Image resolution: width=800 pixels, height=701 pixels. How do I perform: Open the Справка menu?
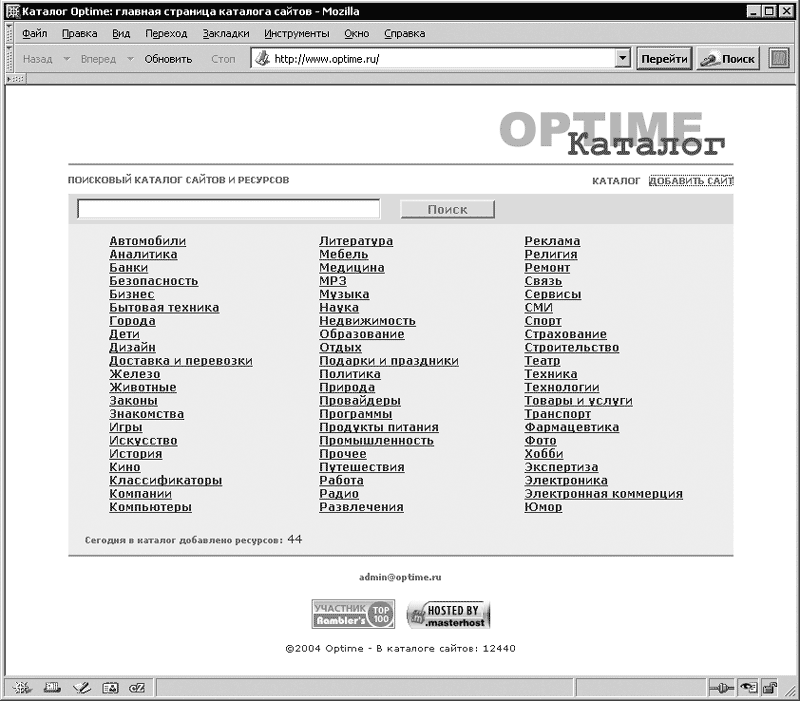tap(405, 34)
